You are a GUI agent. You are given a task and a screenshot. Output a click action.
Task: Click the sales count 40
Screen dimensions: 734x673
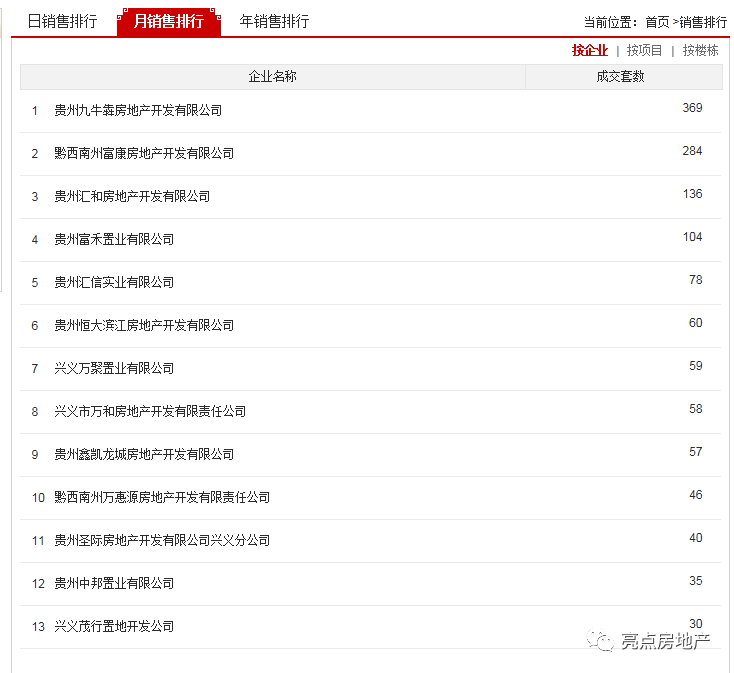click(696, 539)
